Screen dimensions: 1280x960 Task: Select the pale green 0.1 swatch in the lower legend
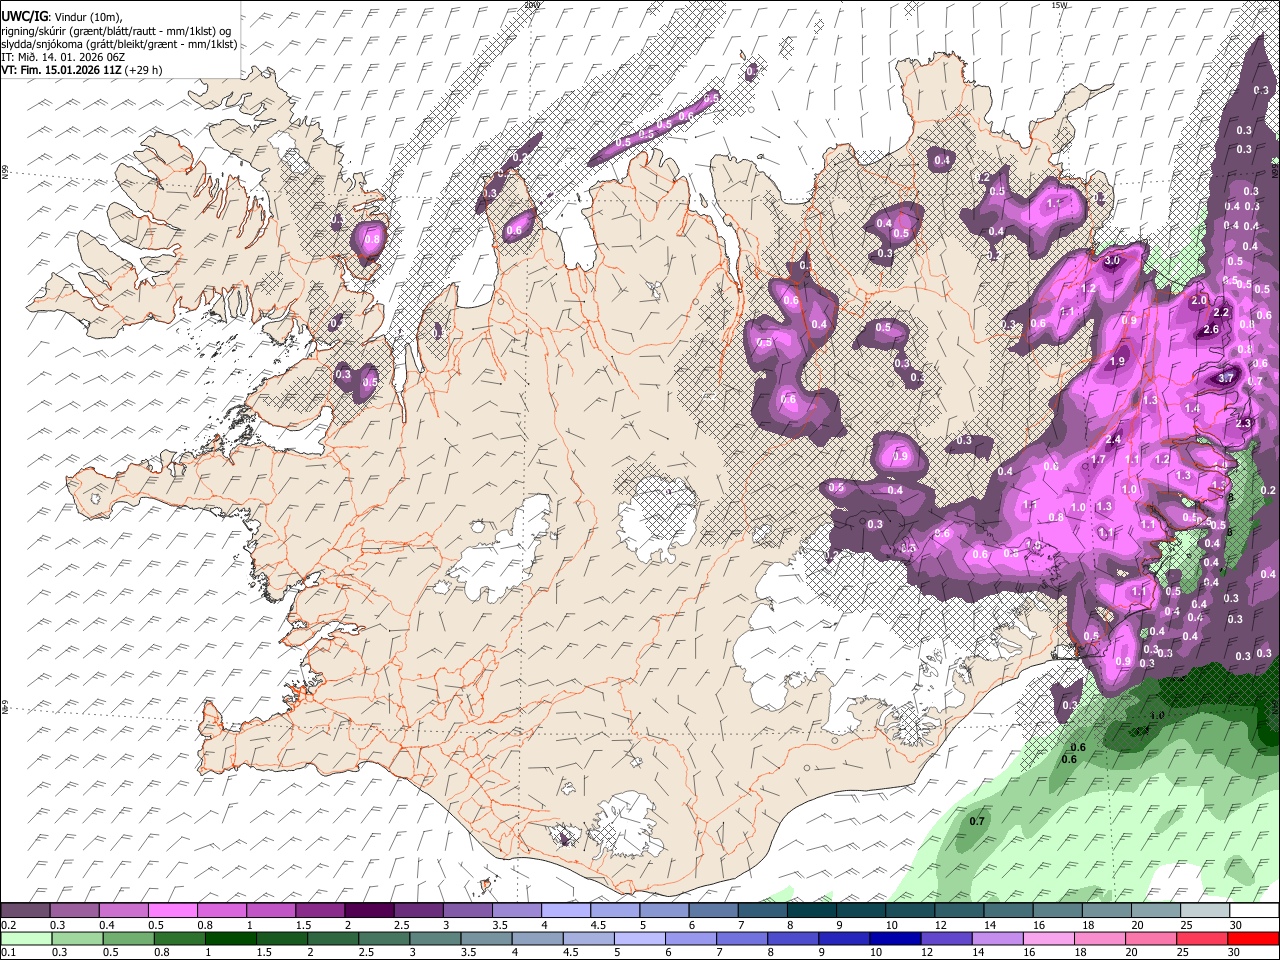point(26,938)
